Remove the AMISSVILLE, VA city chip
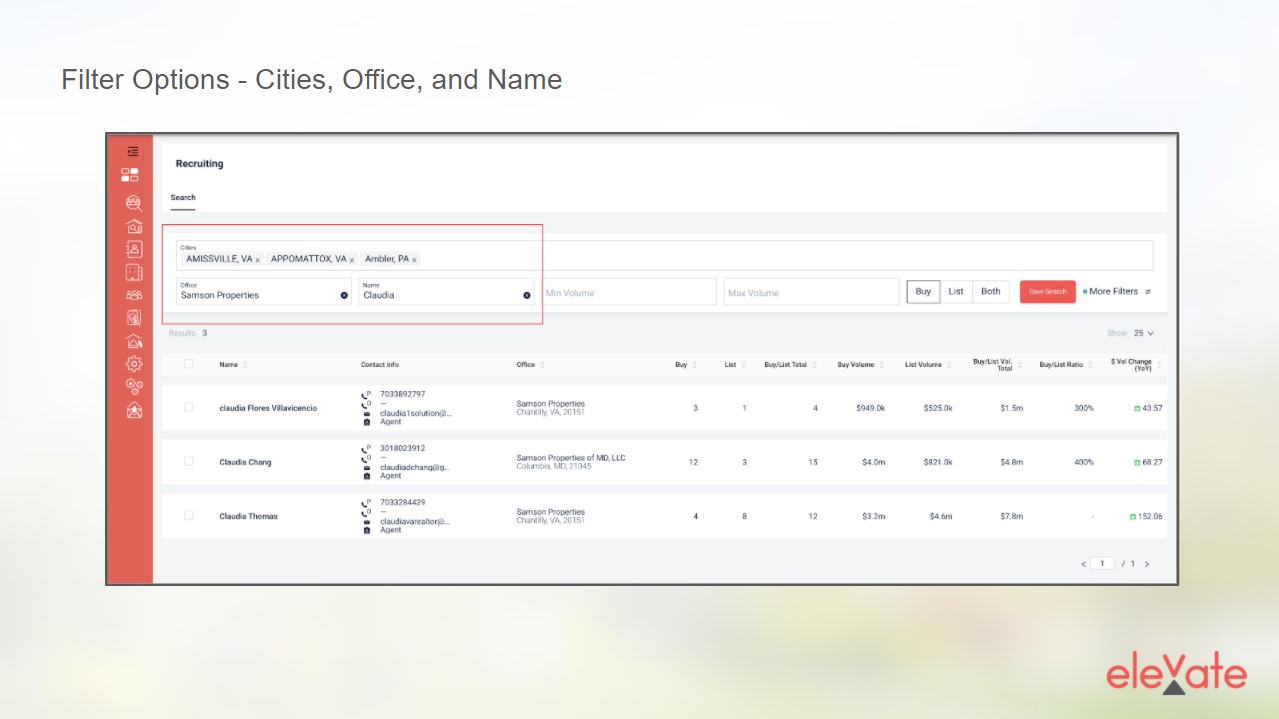Image resolution: width=1279 pixels, height=719 pixels. click(x=257, y=260)
